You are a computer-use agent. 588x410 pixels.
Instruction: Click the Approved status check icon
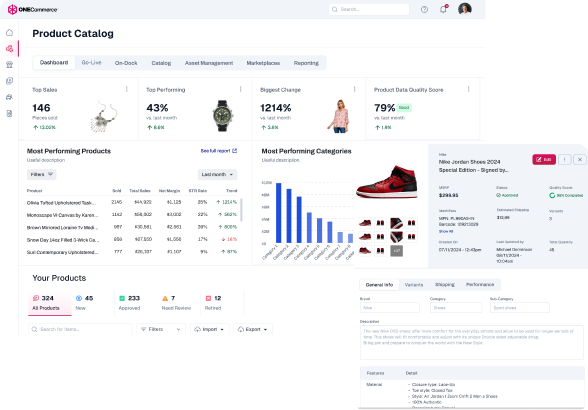(498, 195)
